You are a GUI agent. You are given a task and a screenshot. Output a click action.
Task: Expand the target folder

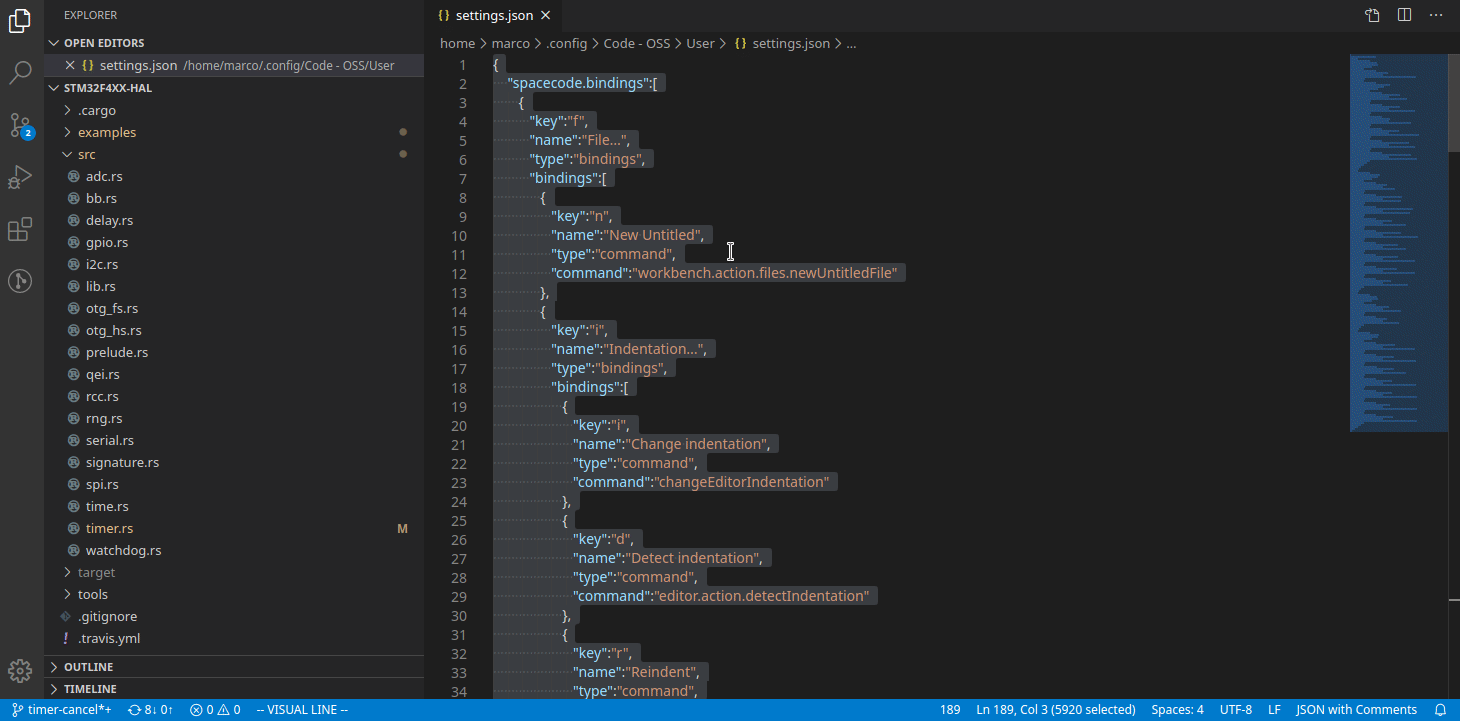click(x=97, y=571)
